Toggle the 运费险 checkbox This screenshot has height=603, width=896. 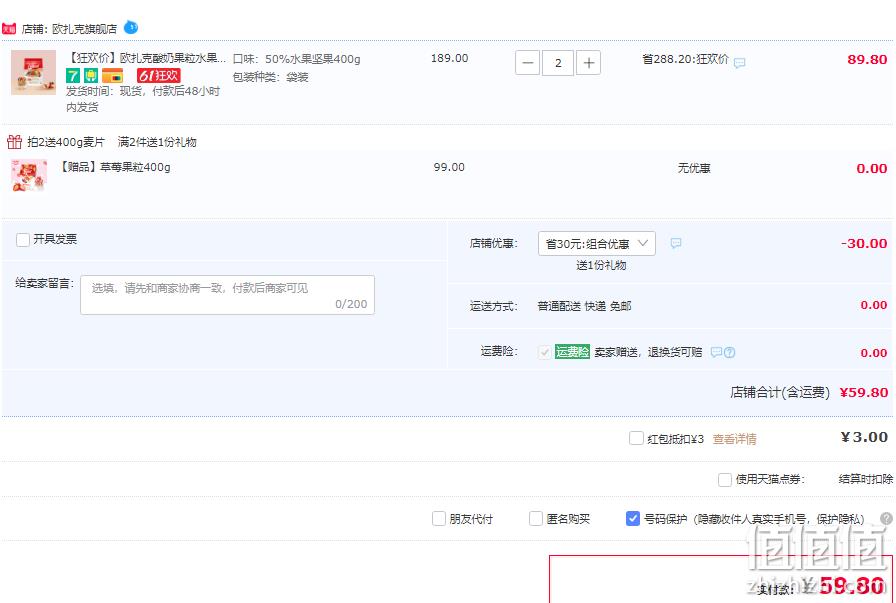545,352
